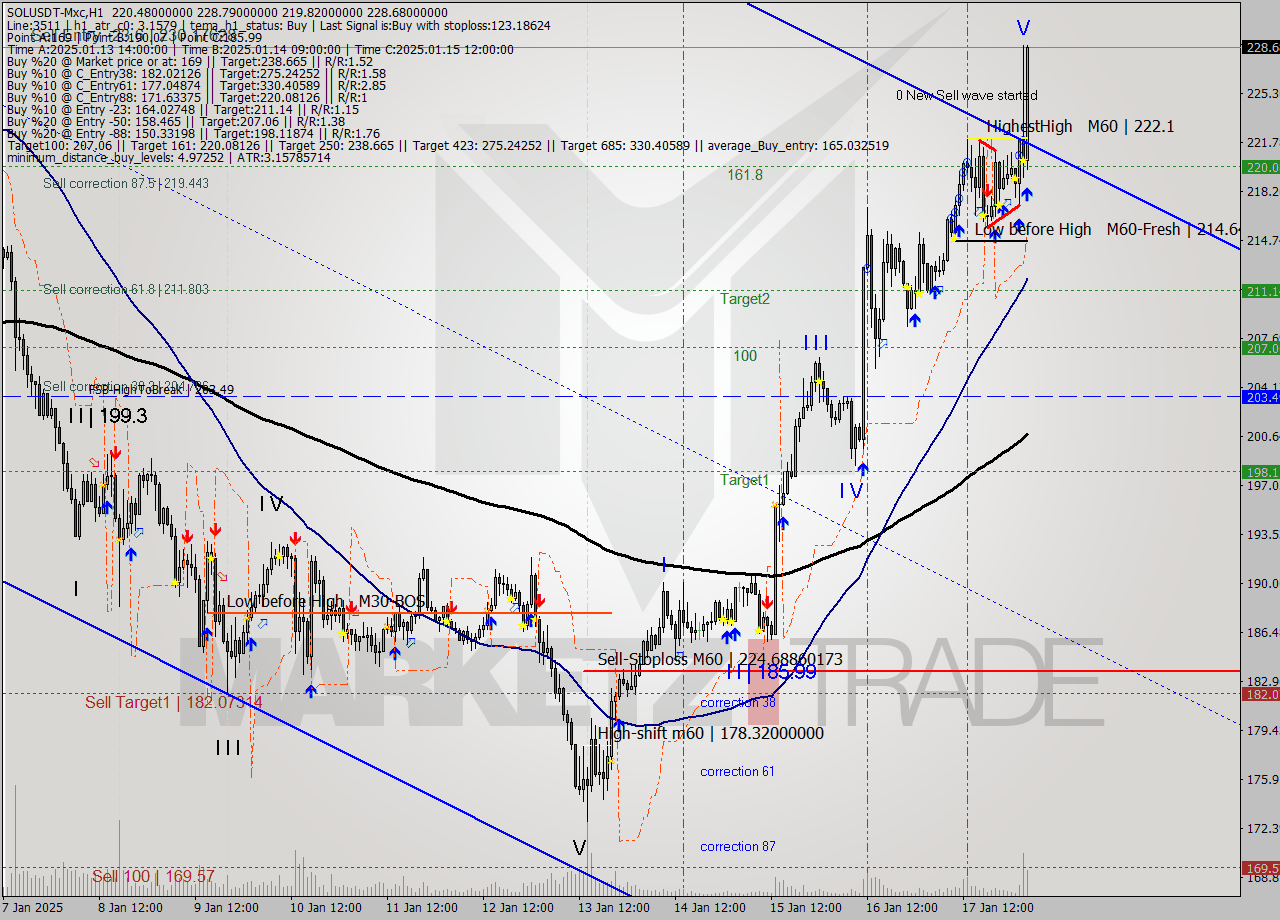Click the green 207.0 price tag
This screenshot has width=1280, height=920.
[x=1260, y=348]
